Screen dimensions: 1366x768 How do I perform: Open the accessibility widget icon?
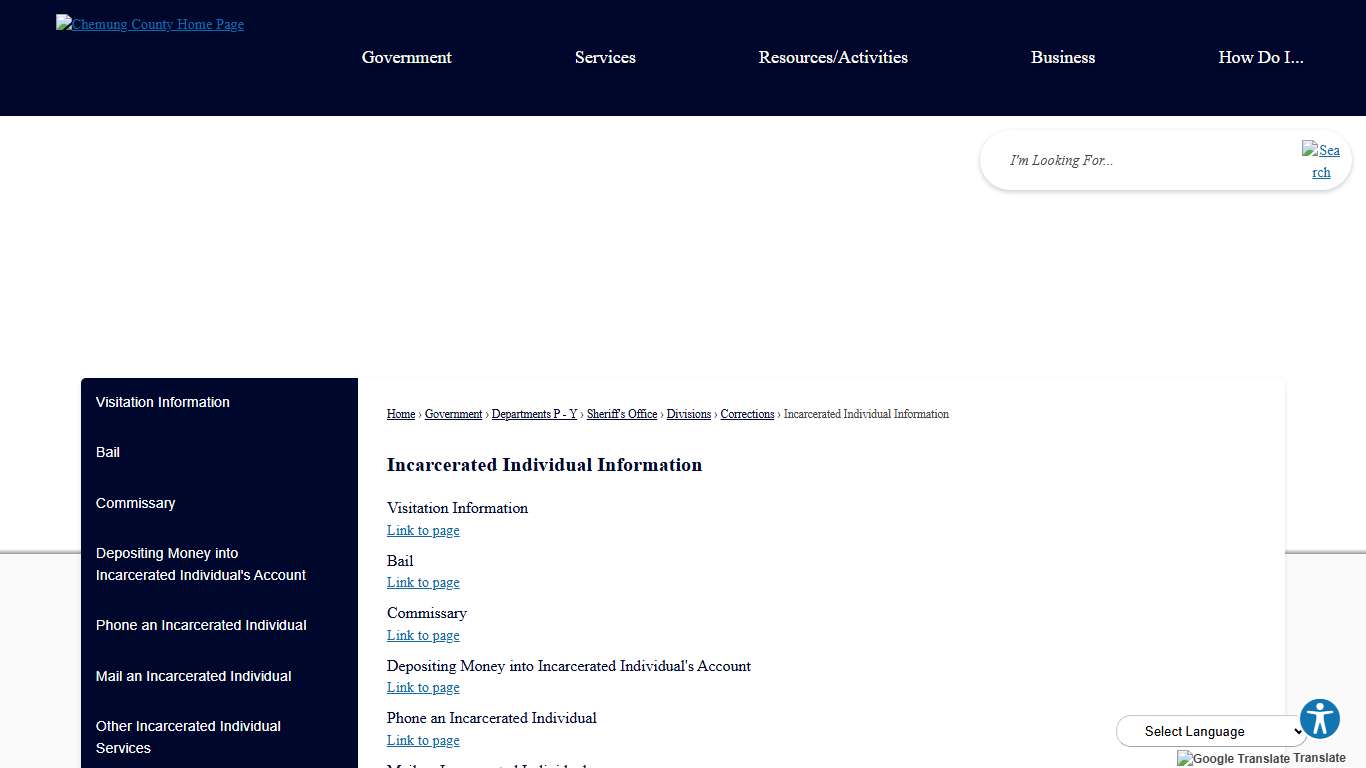click(1319, 718)
